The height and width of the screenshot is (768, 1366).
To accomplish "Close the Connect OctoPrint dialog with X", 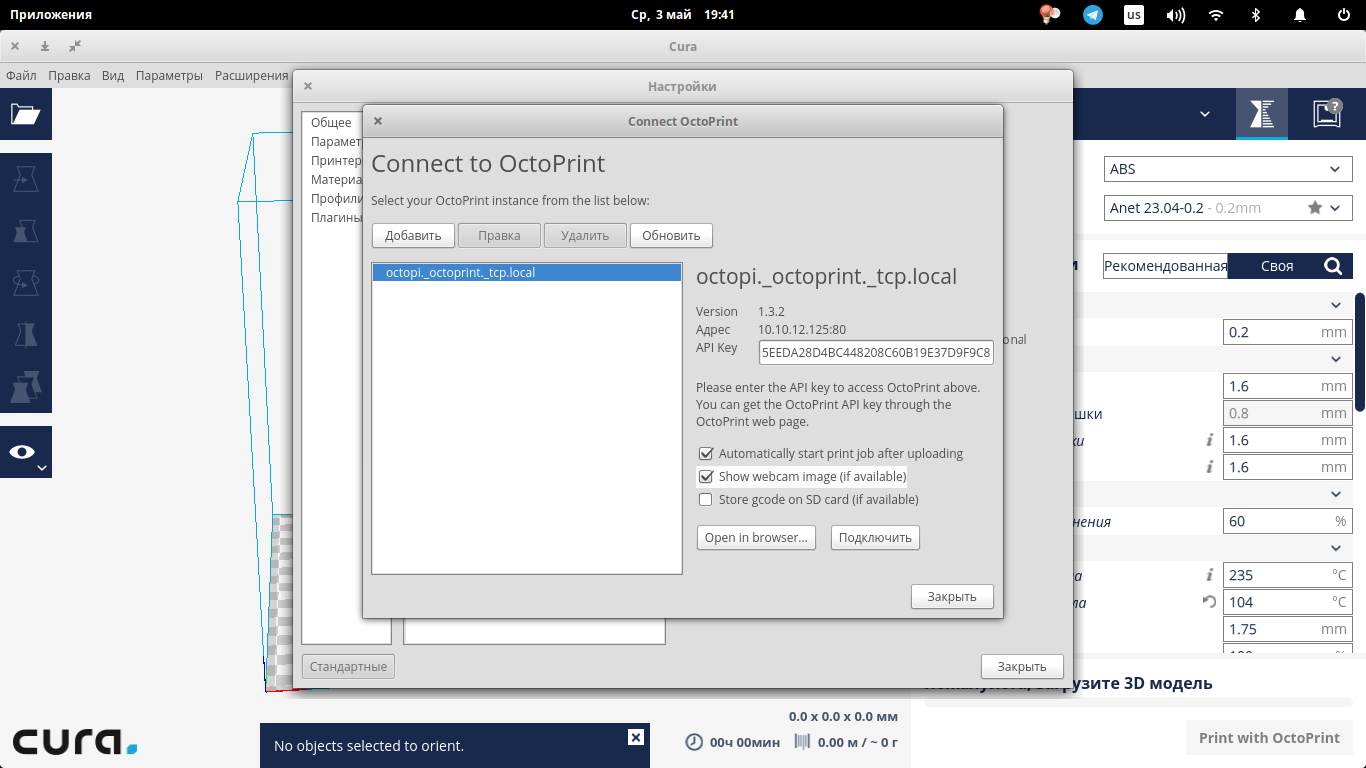I will pyautogui.click(x=378, y=121).
